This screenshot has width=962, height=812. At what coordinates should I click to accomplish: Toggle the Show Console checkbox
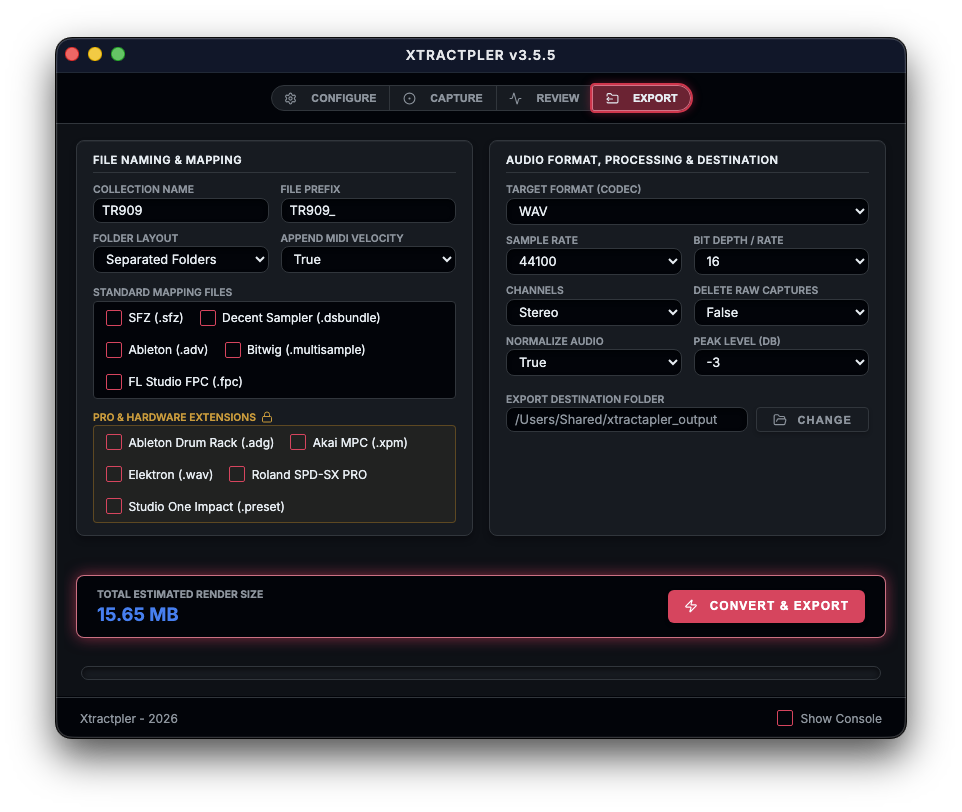click(785, 718)
